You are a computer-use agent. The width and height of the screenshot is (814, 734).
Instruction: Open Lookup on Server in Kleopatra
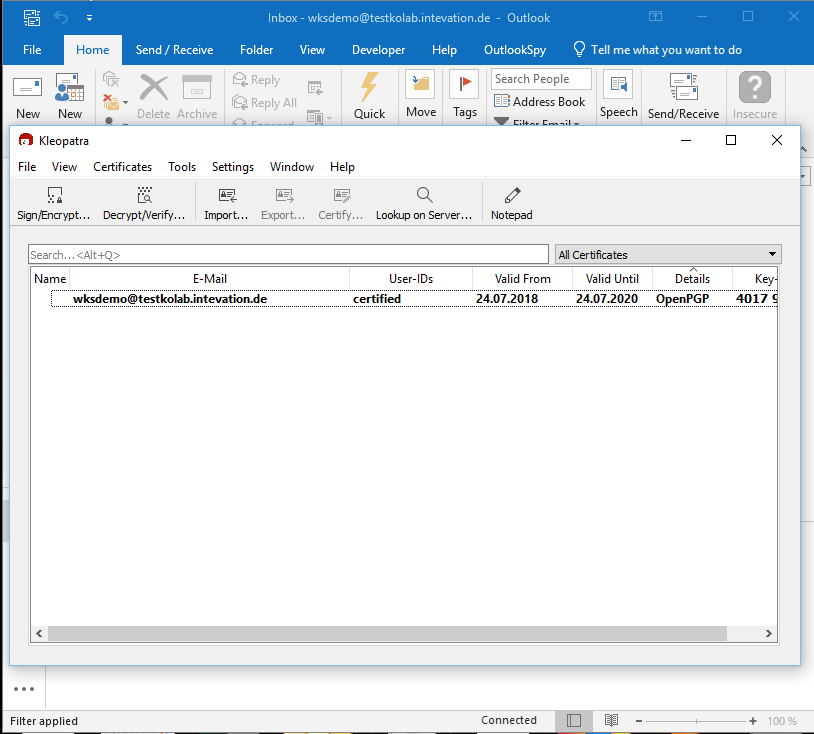click(424, 195)
